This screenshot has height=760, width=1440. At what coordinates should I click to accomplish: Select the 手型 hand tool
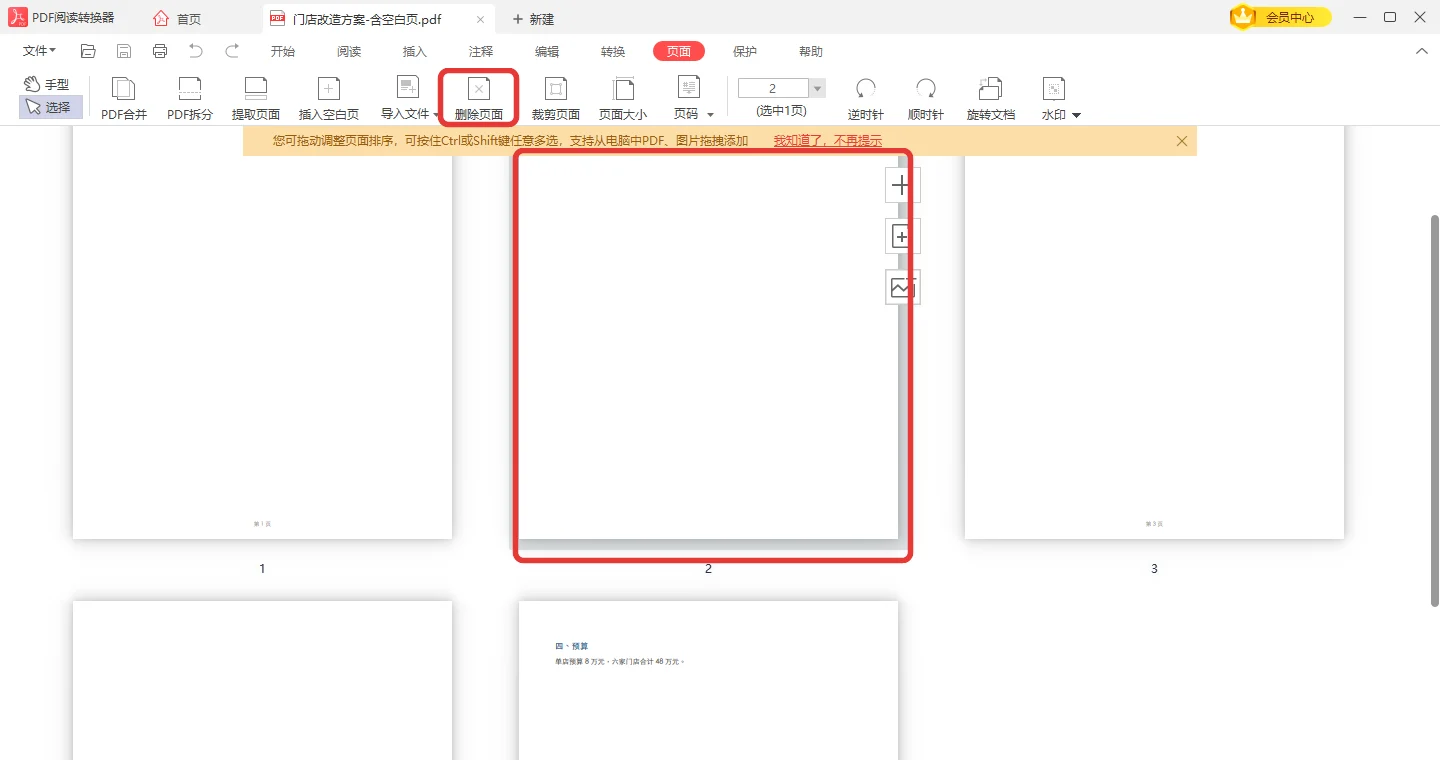click(47, 85)
